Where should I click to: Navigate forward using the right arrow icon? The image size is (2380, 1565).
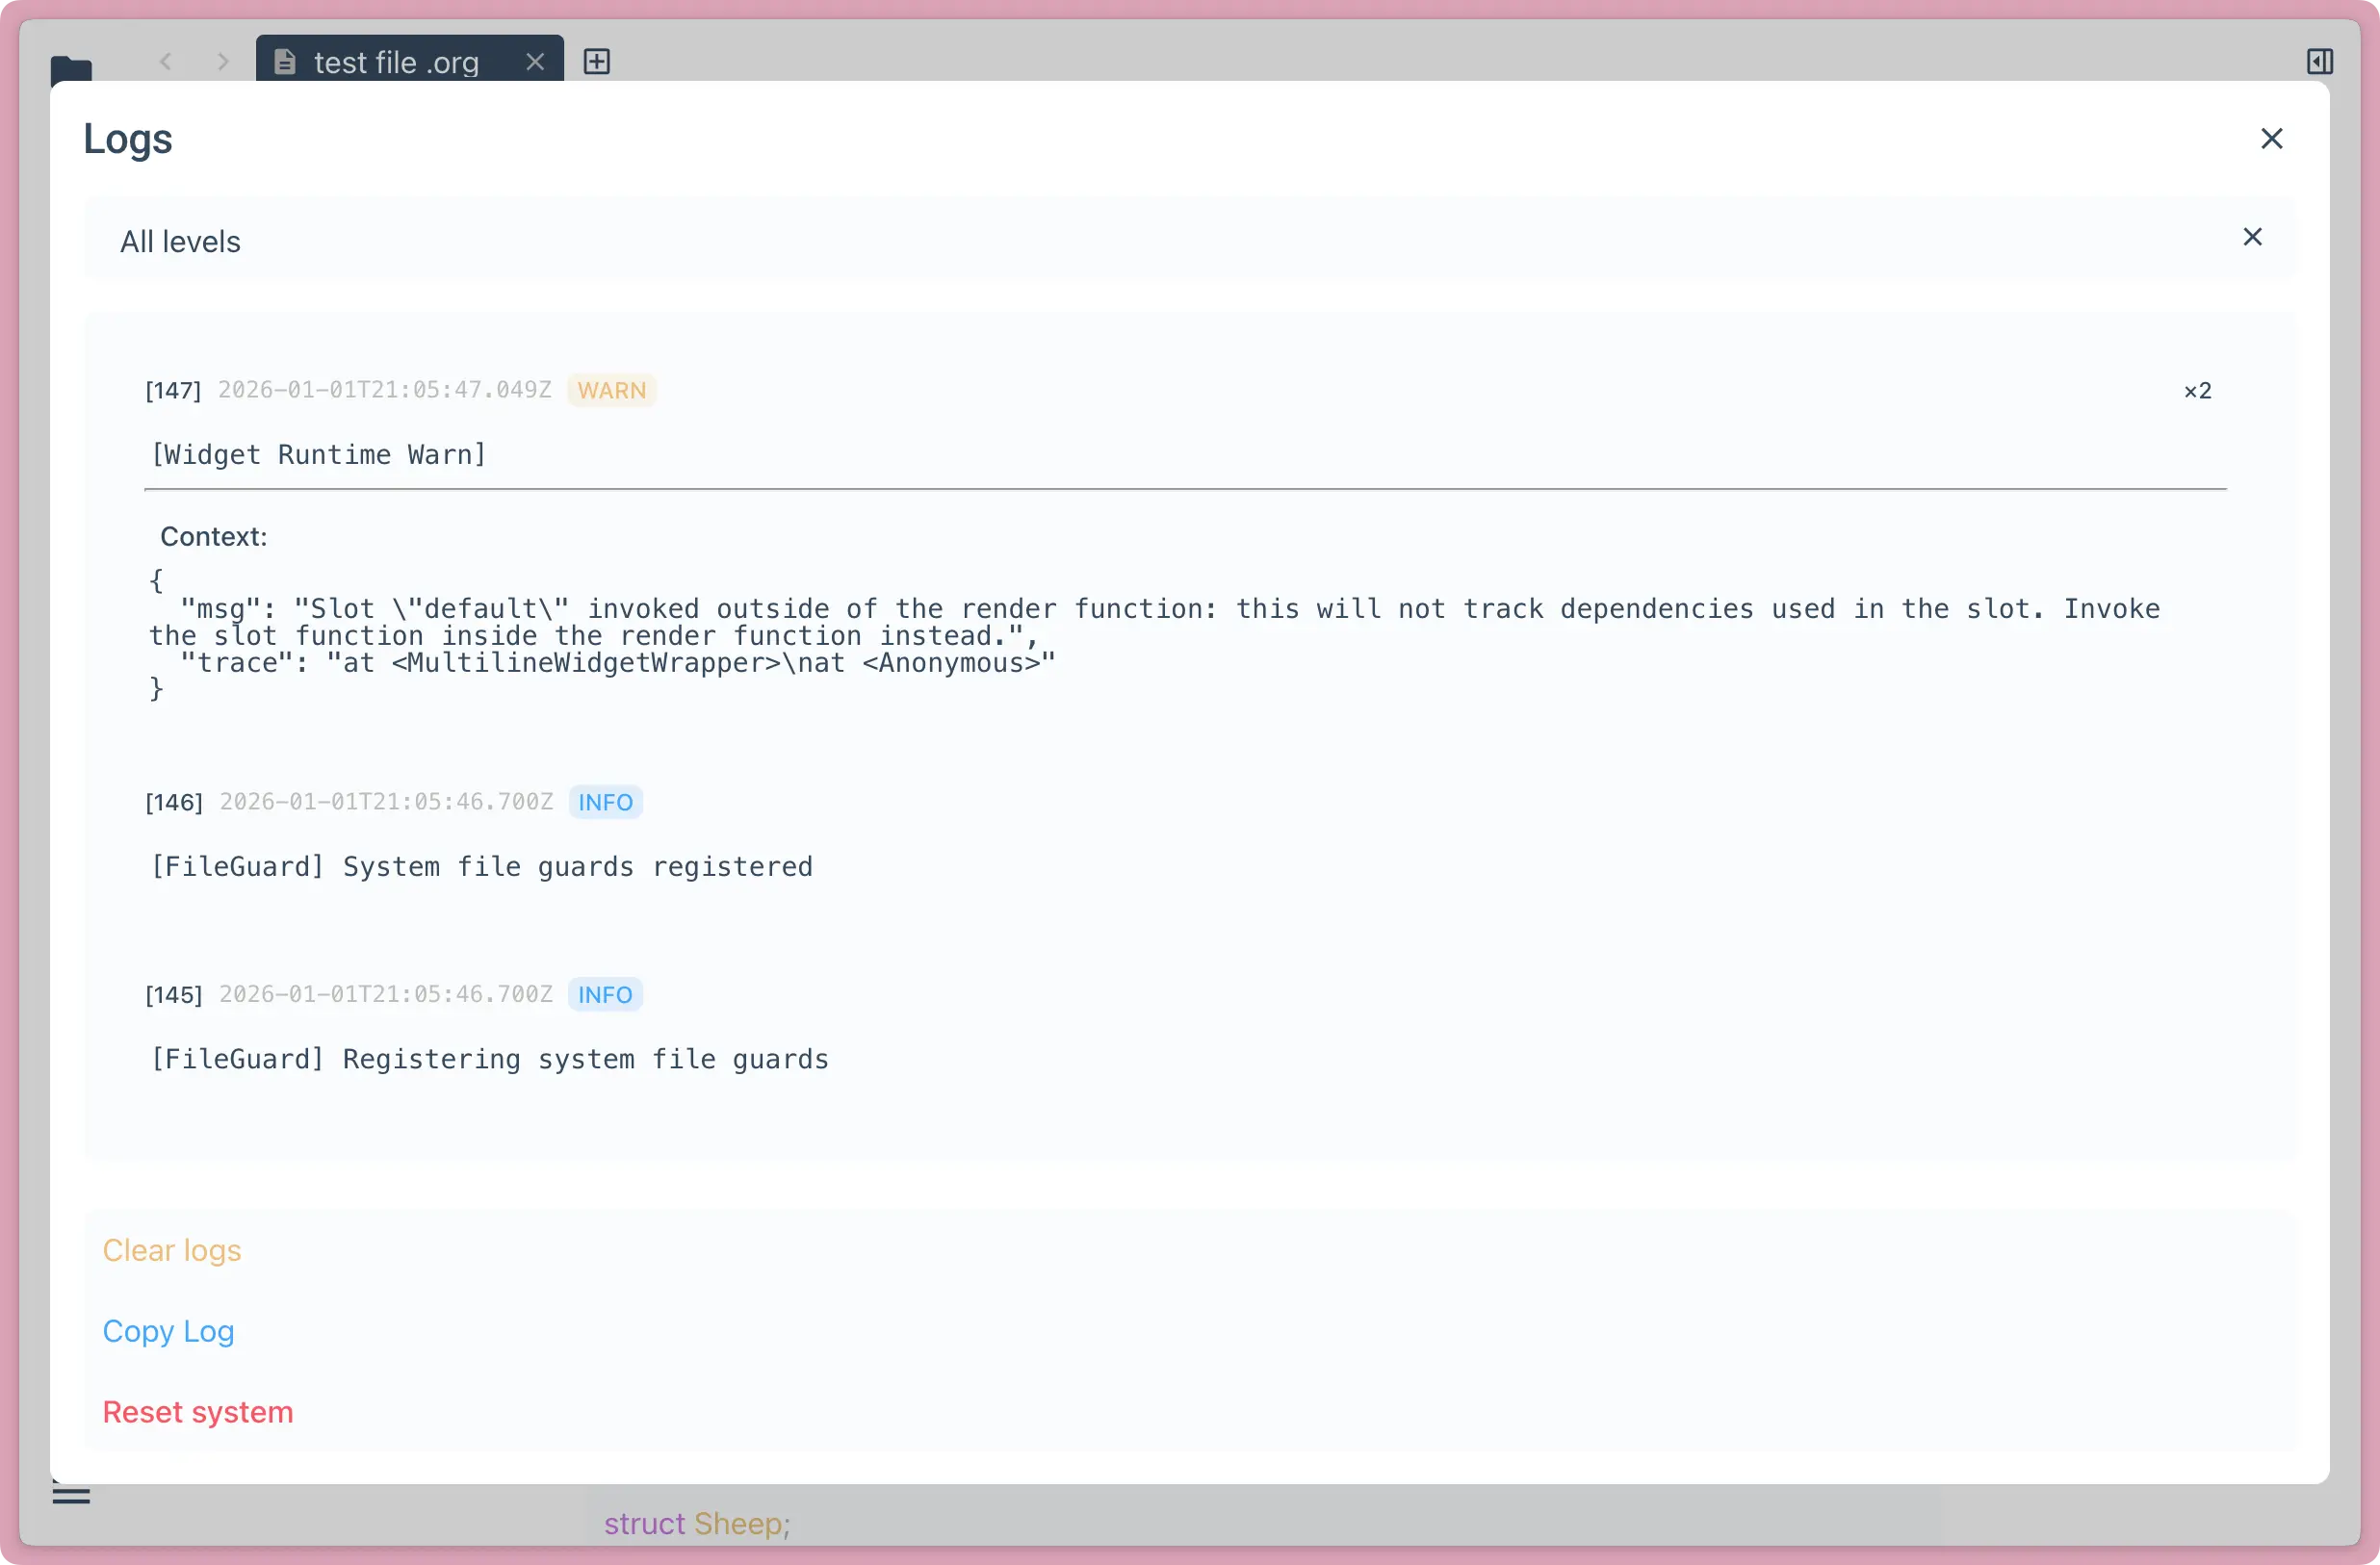(x=222, y=61)
